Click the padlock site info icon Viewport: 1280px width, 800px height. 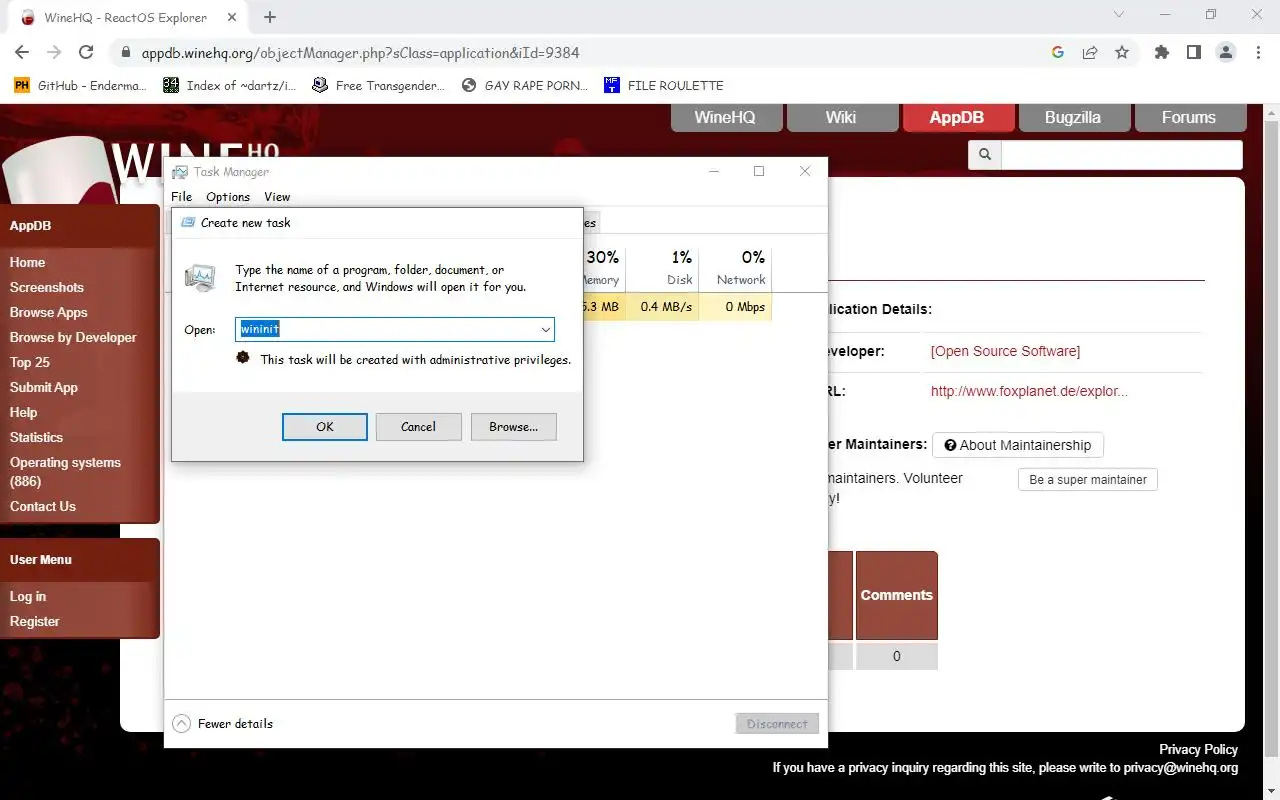coord(125,53)
